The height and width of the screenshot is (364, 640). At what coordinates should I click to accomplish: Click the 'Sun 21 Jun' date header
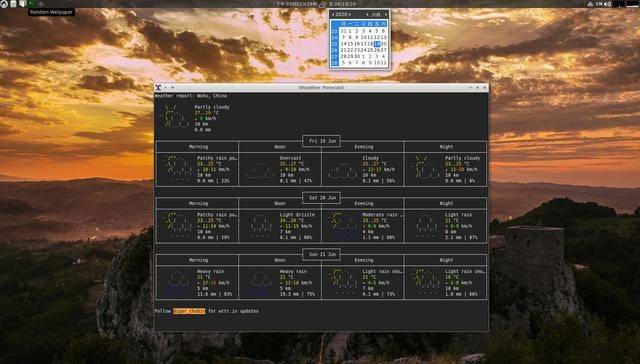(x=322, y=254)
